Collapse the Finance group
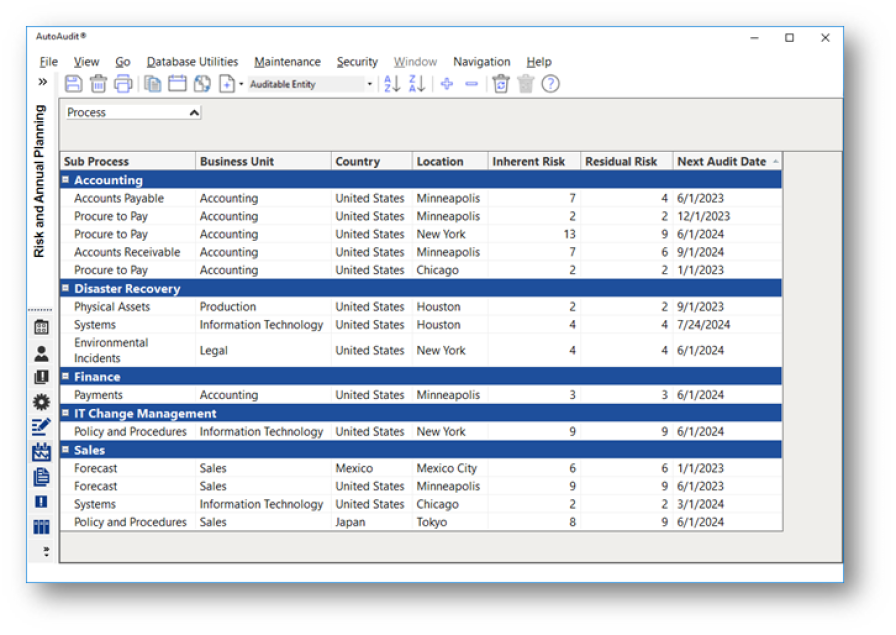Image resolution: width=896 pixels, height=635 pixels. (65, 376)
